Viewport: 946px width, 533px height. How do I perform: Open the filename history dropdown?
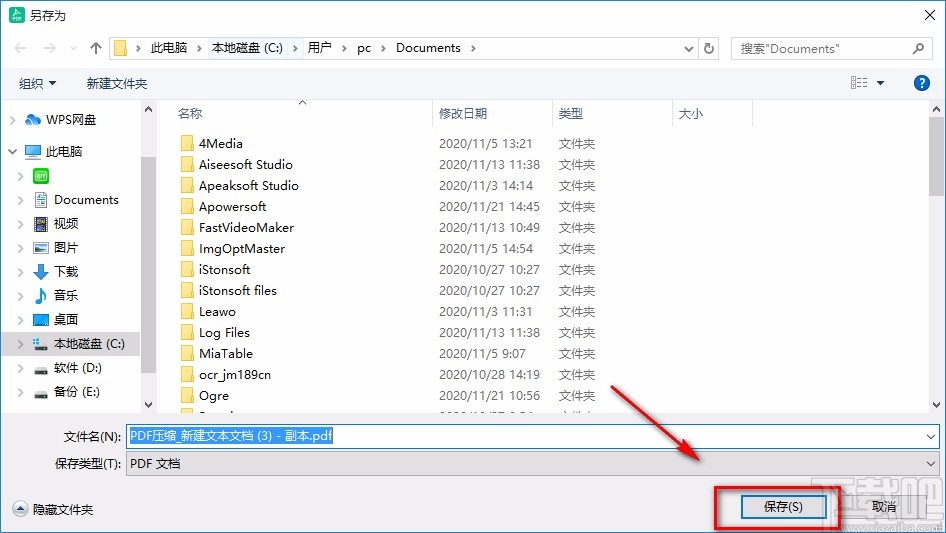[931, 436]
